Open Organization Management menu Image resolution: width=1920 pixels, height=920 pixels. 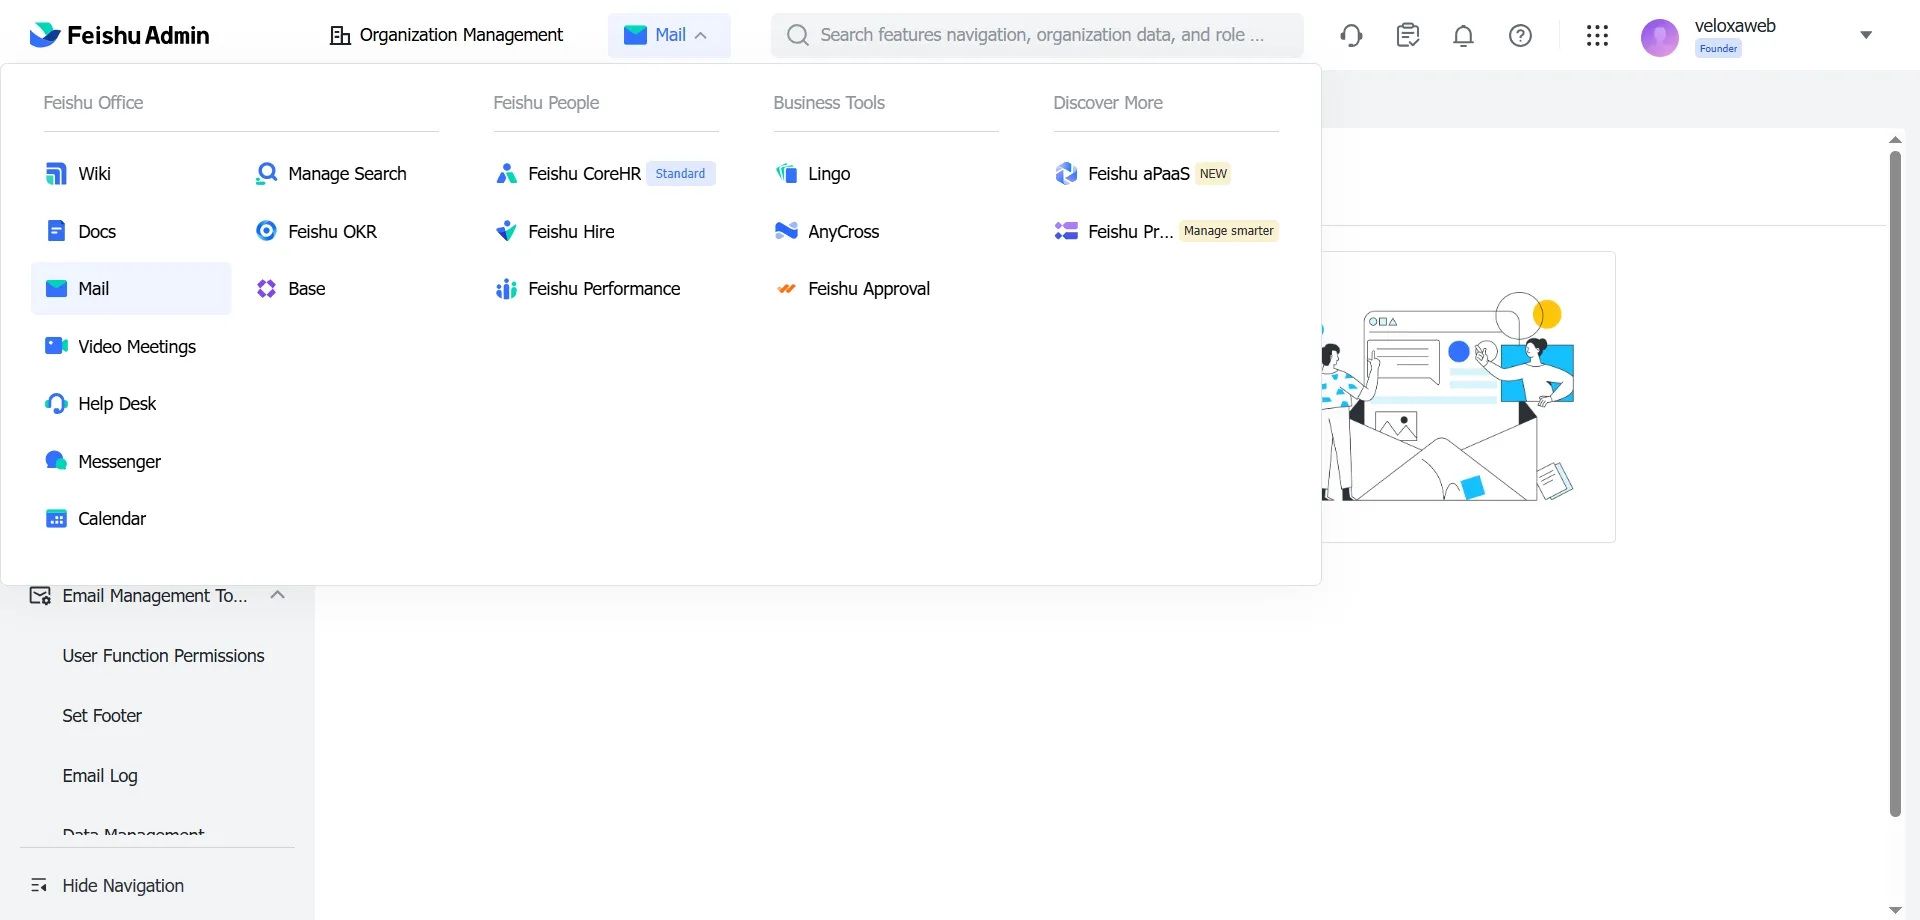pyautogui.click(x=446, y=35)
